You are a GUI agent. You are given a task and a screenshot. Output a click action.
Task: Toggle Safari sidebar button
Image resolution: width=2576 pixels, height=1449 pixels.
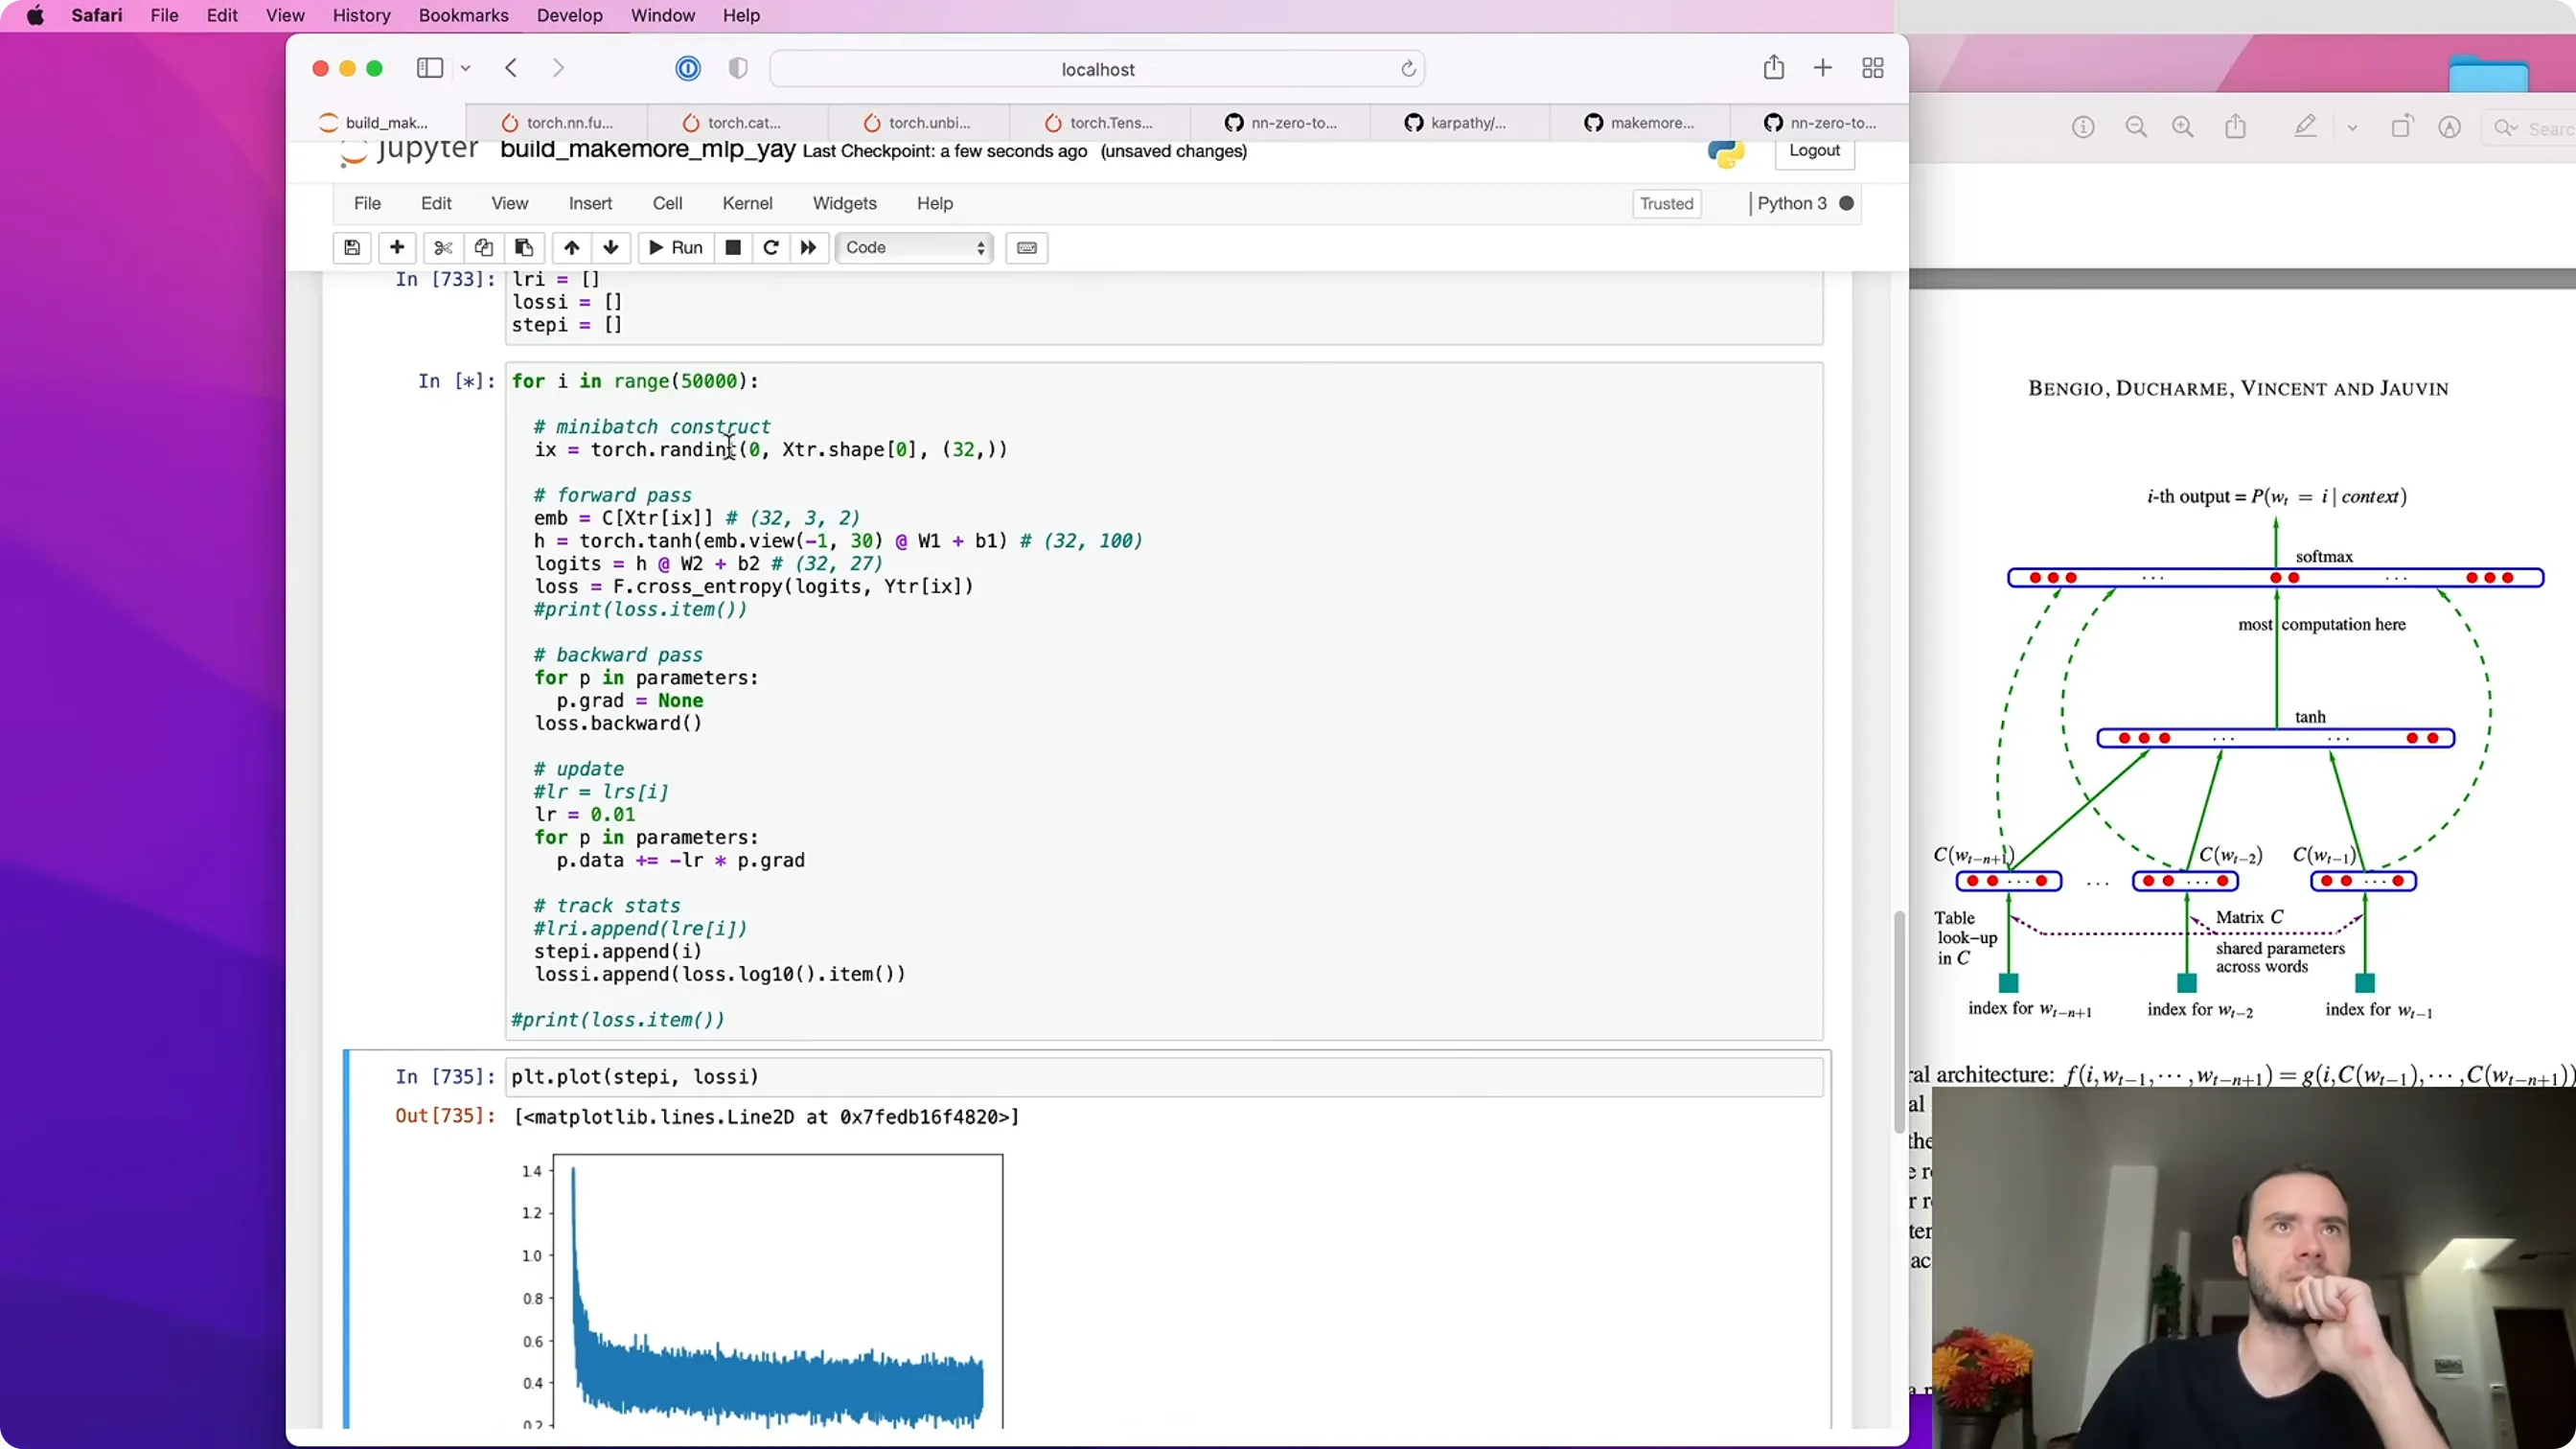tap(430, 68)
